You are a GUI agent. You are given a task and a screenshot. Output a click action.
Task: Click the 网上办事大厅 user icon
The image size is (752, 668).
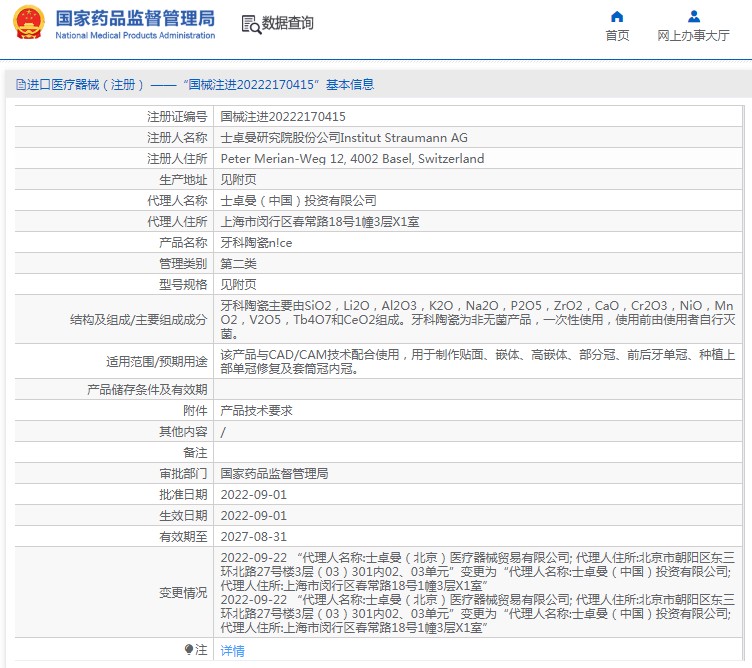click(693, 16)
